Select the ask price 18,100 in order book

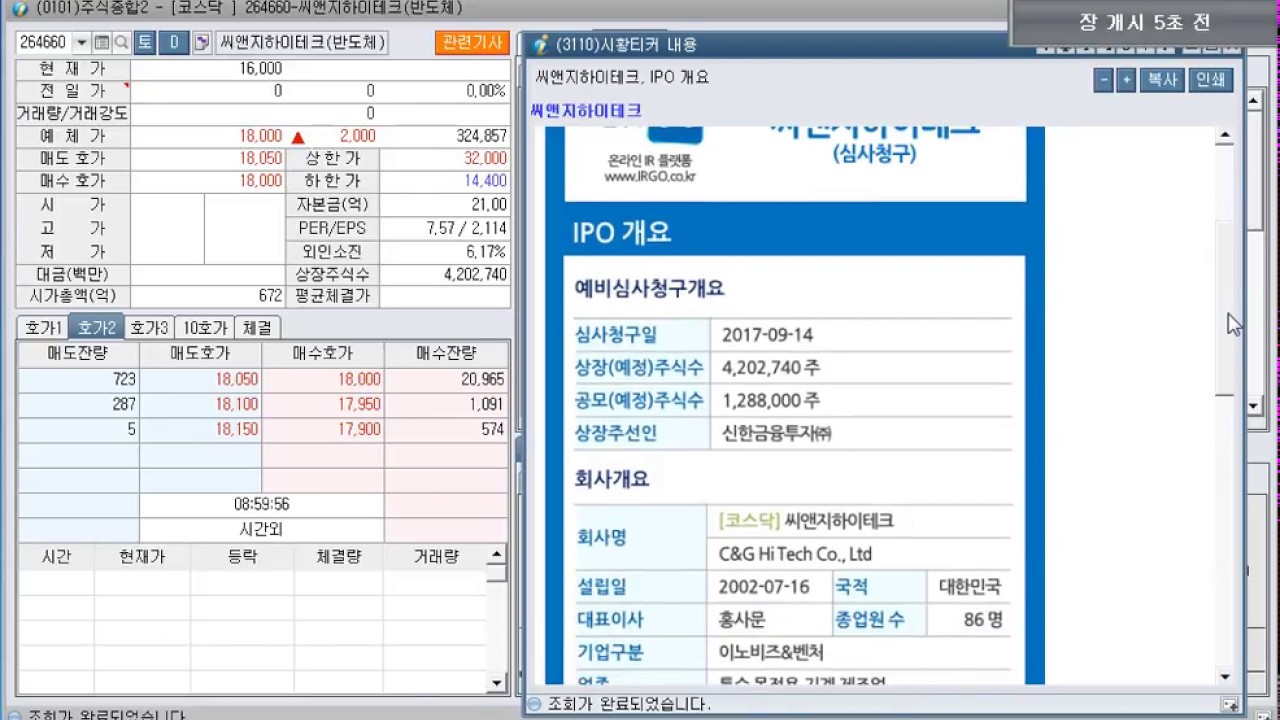pos(236,404)
